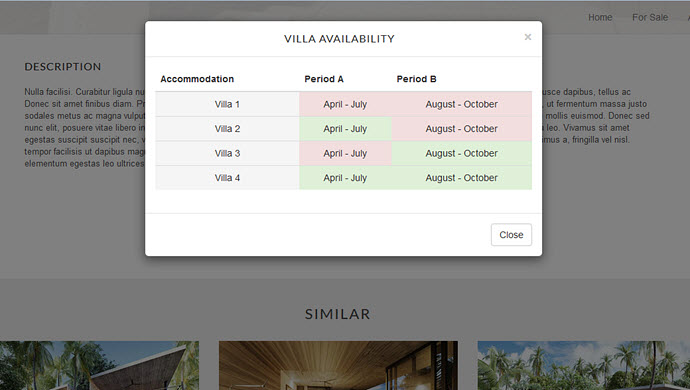Click the Villa 3 row label
This screenshot has width=690, height=390.
point(227,153)
